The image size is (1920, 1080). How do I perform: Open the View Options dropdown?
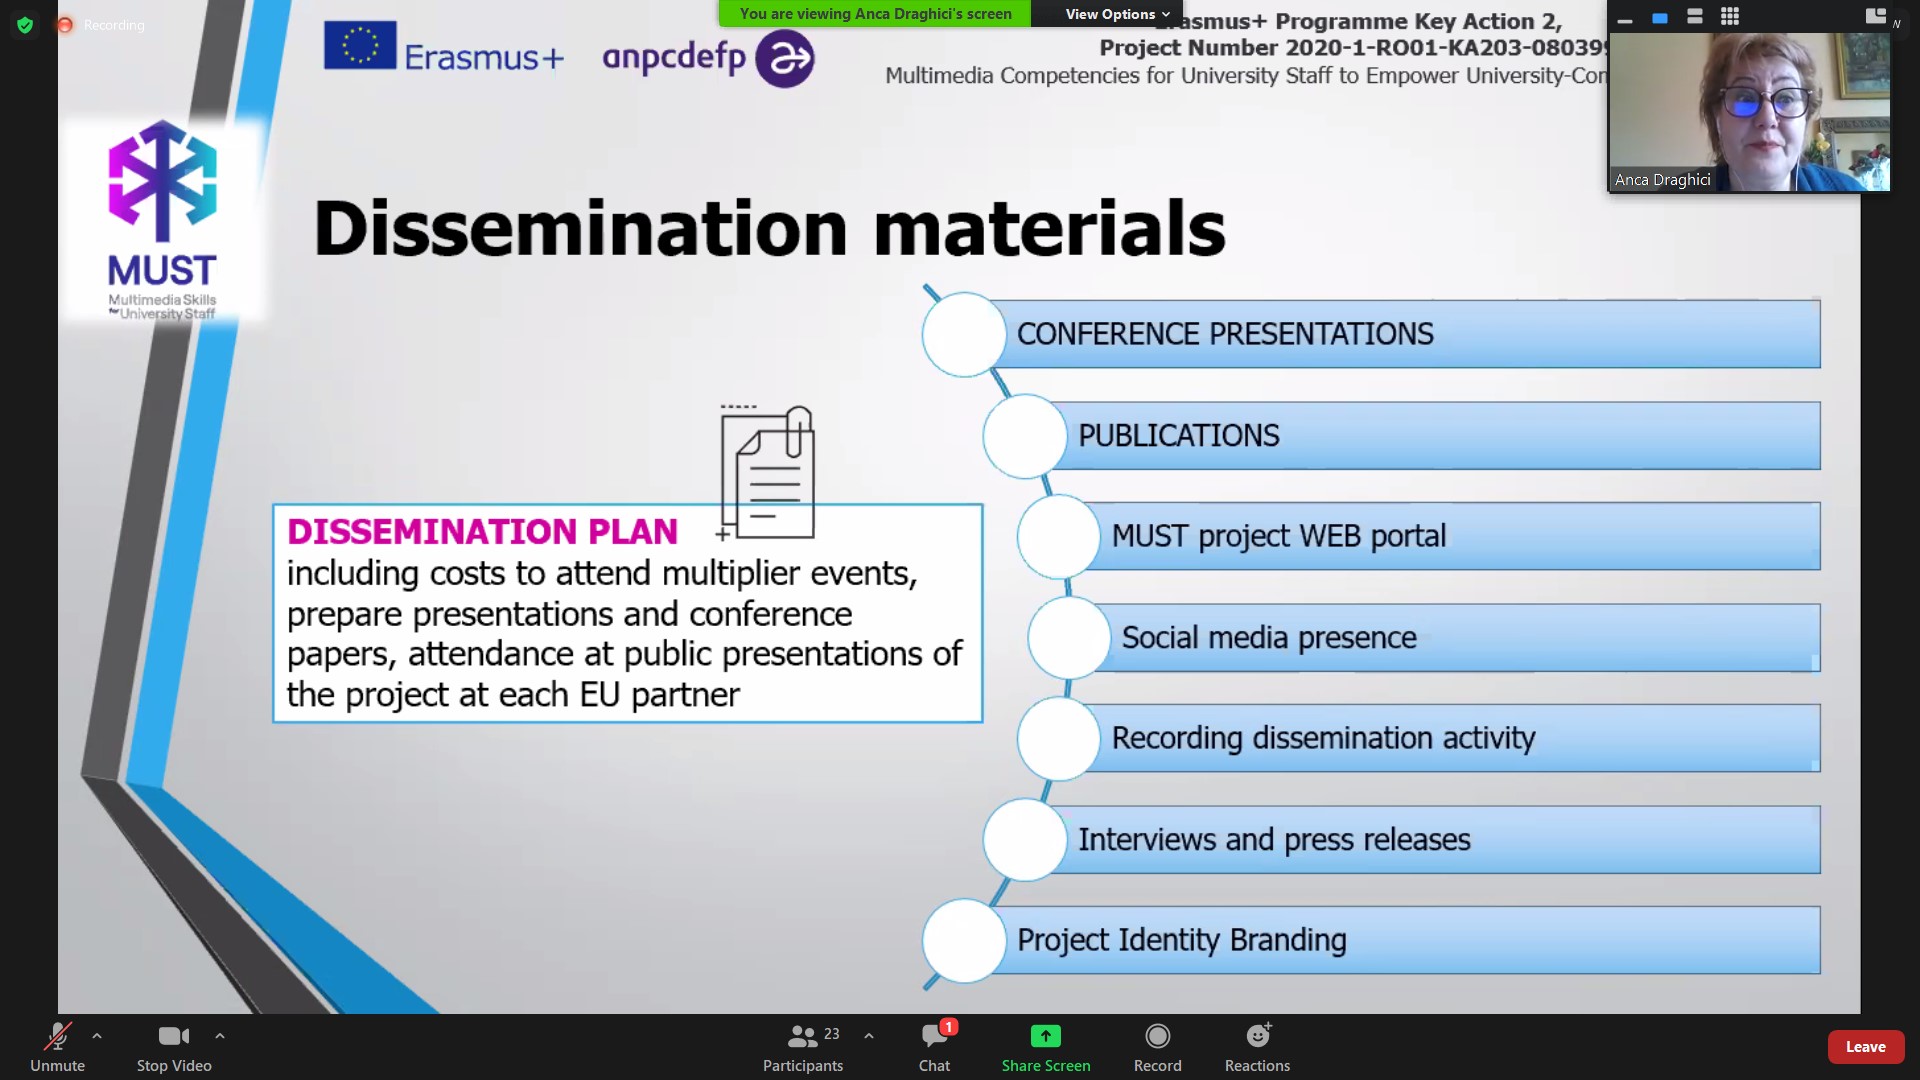coord(1116,14)
